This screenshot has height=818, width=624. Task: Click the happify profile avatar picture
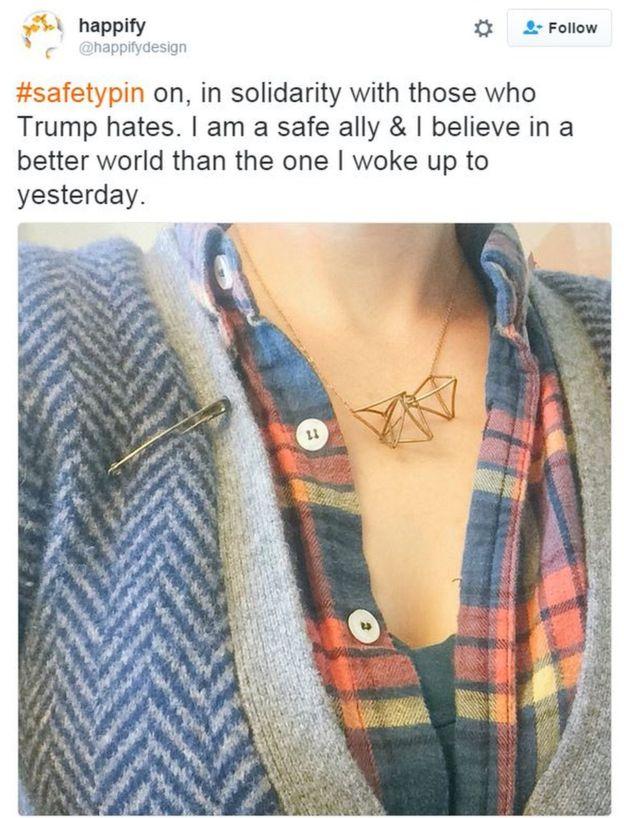tap(42, 34)
